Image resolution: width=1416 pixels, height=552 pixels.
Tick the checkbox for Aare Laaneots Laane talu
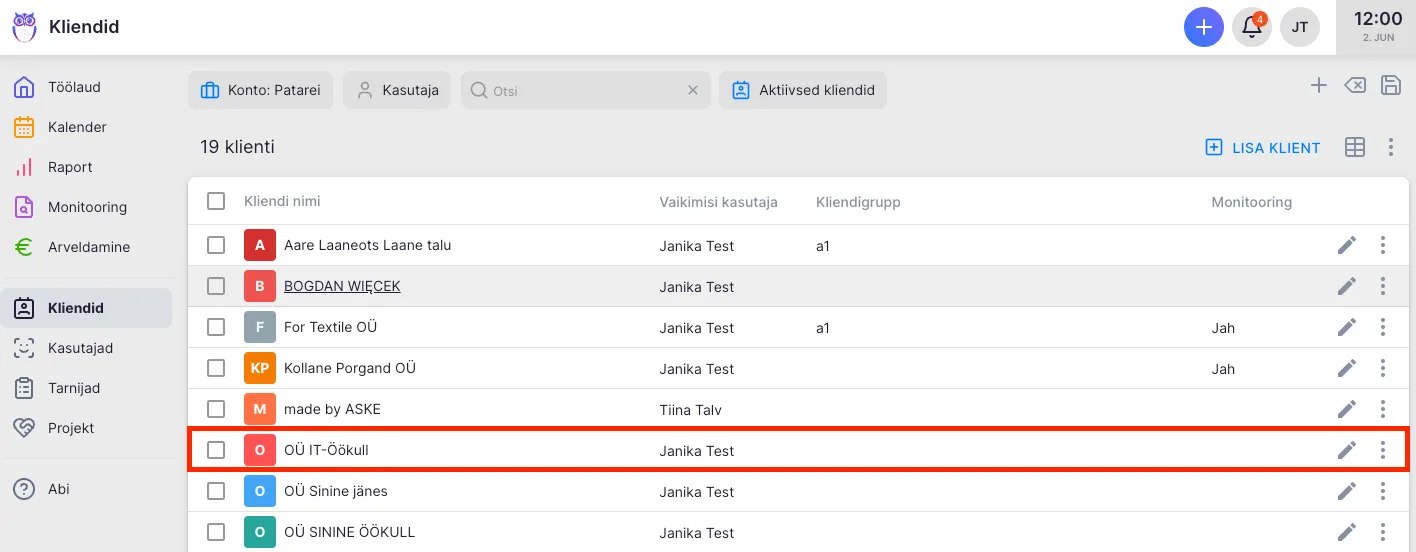click(x=216, y=245)
